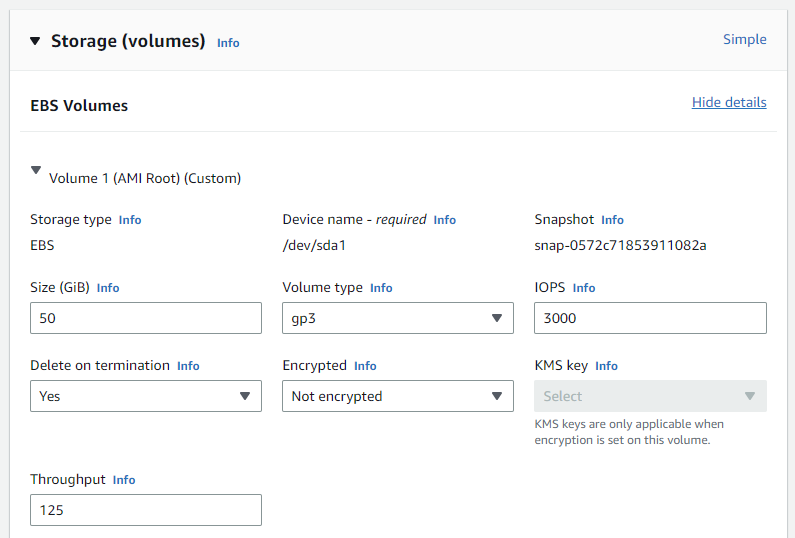
Task: Open Info for Volume type
Action: (x=381, y=288)
